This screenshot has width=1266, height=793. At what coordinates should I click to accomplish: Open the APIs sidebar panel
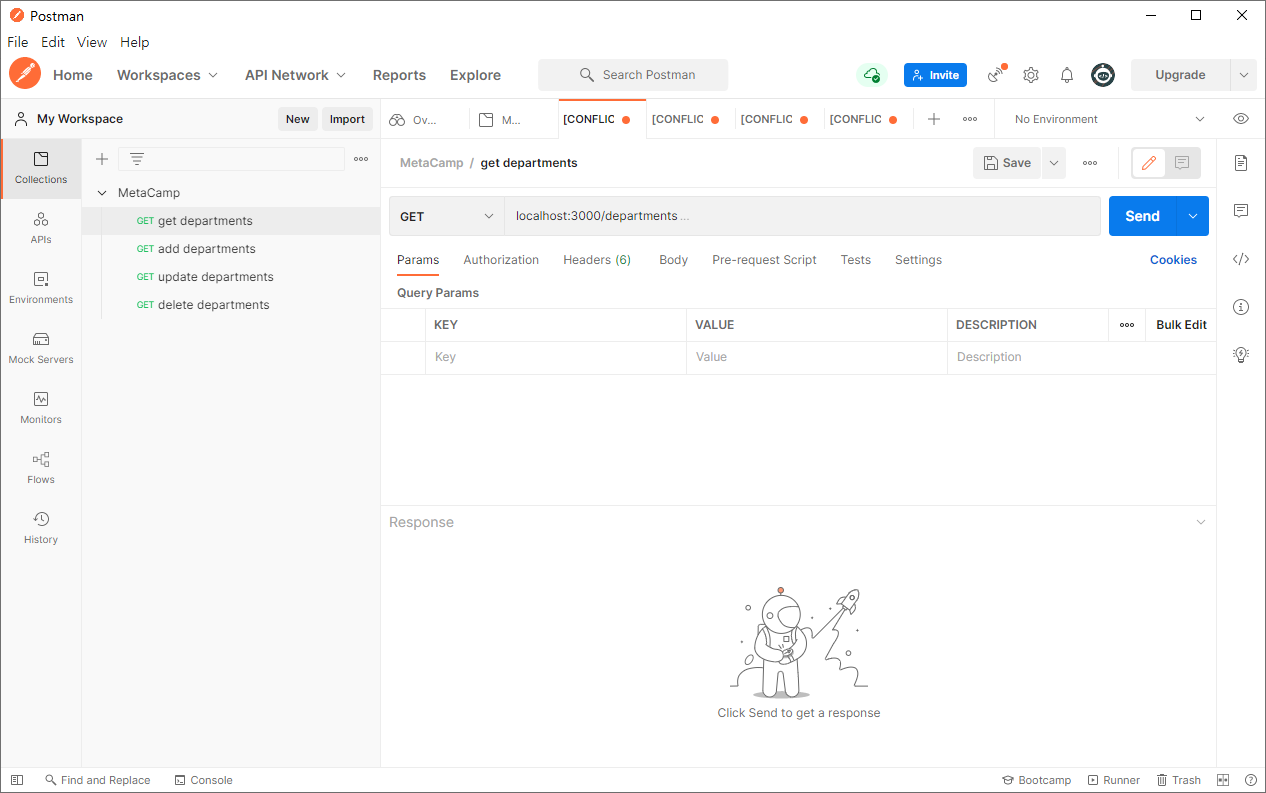coord(41,228)
